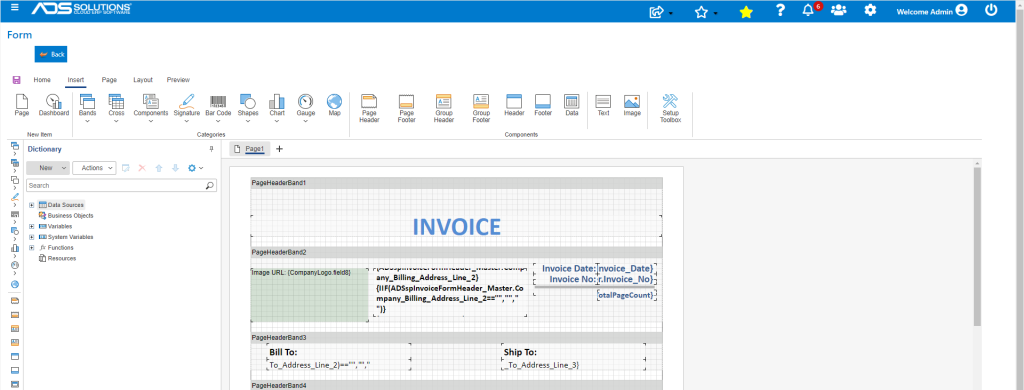Insert a new Page item
The height and width of the screenshot is (390, 1024).
point(22,106)
